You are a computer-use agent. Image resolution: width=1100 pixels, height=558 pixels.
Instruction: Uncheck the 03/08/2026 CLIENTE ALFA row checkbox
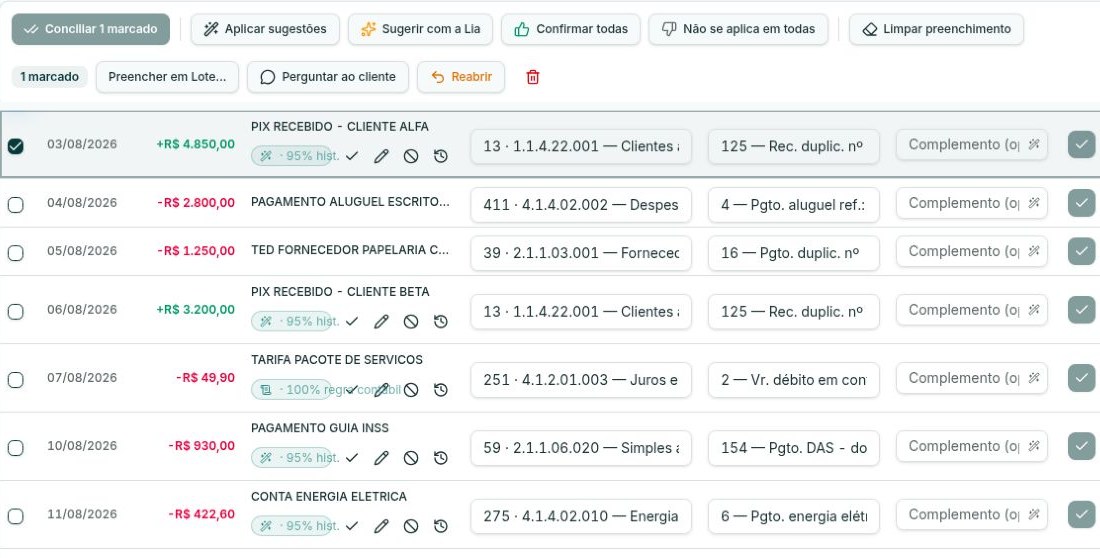15,146
